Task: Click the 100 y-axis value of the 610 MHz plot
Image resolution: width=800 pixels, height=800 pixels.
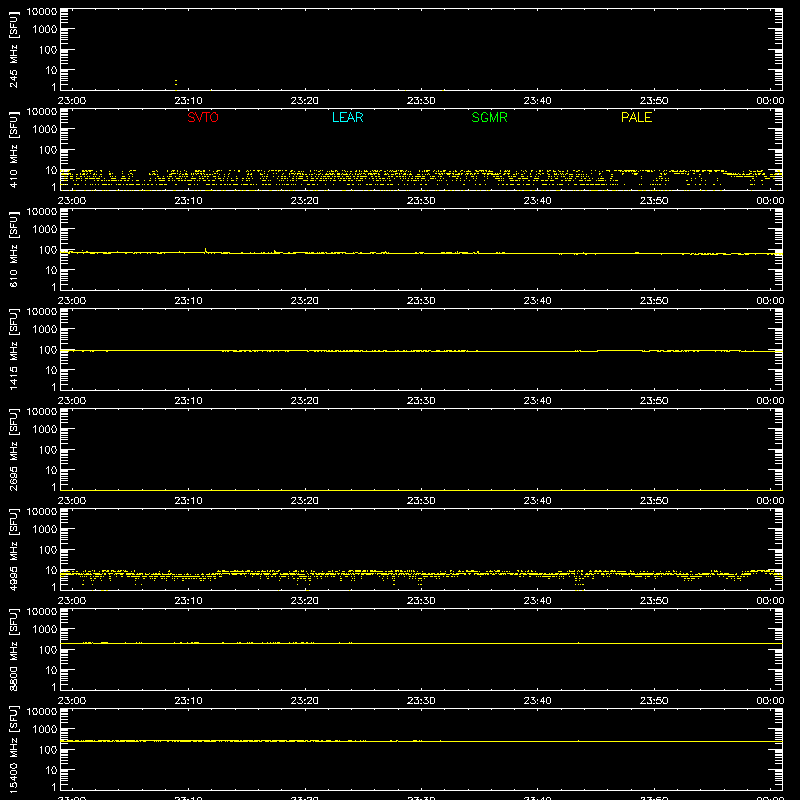Action: coord(48,250)
